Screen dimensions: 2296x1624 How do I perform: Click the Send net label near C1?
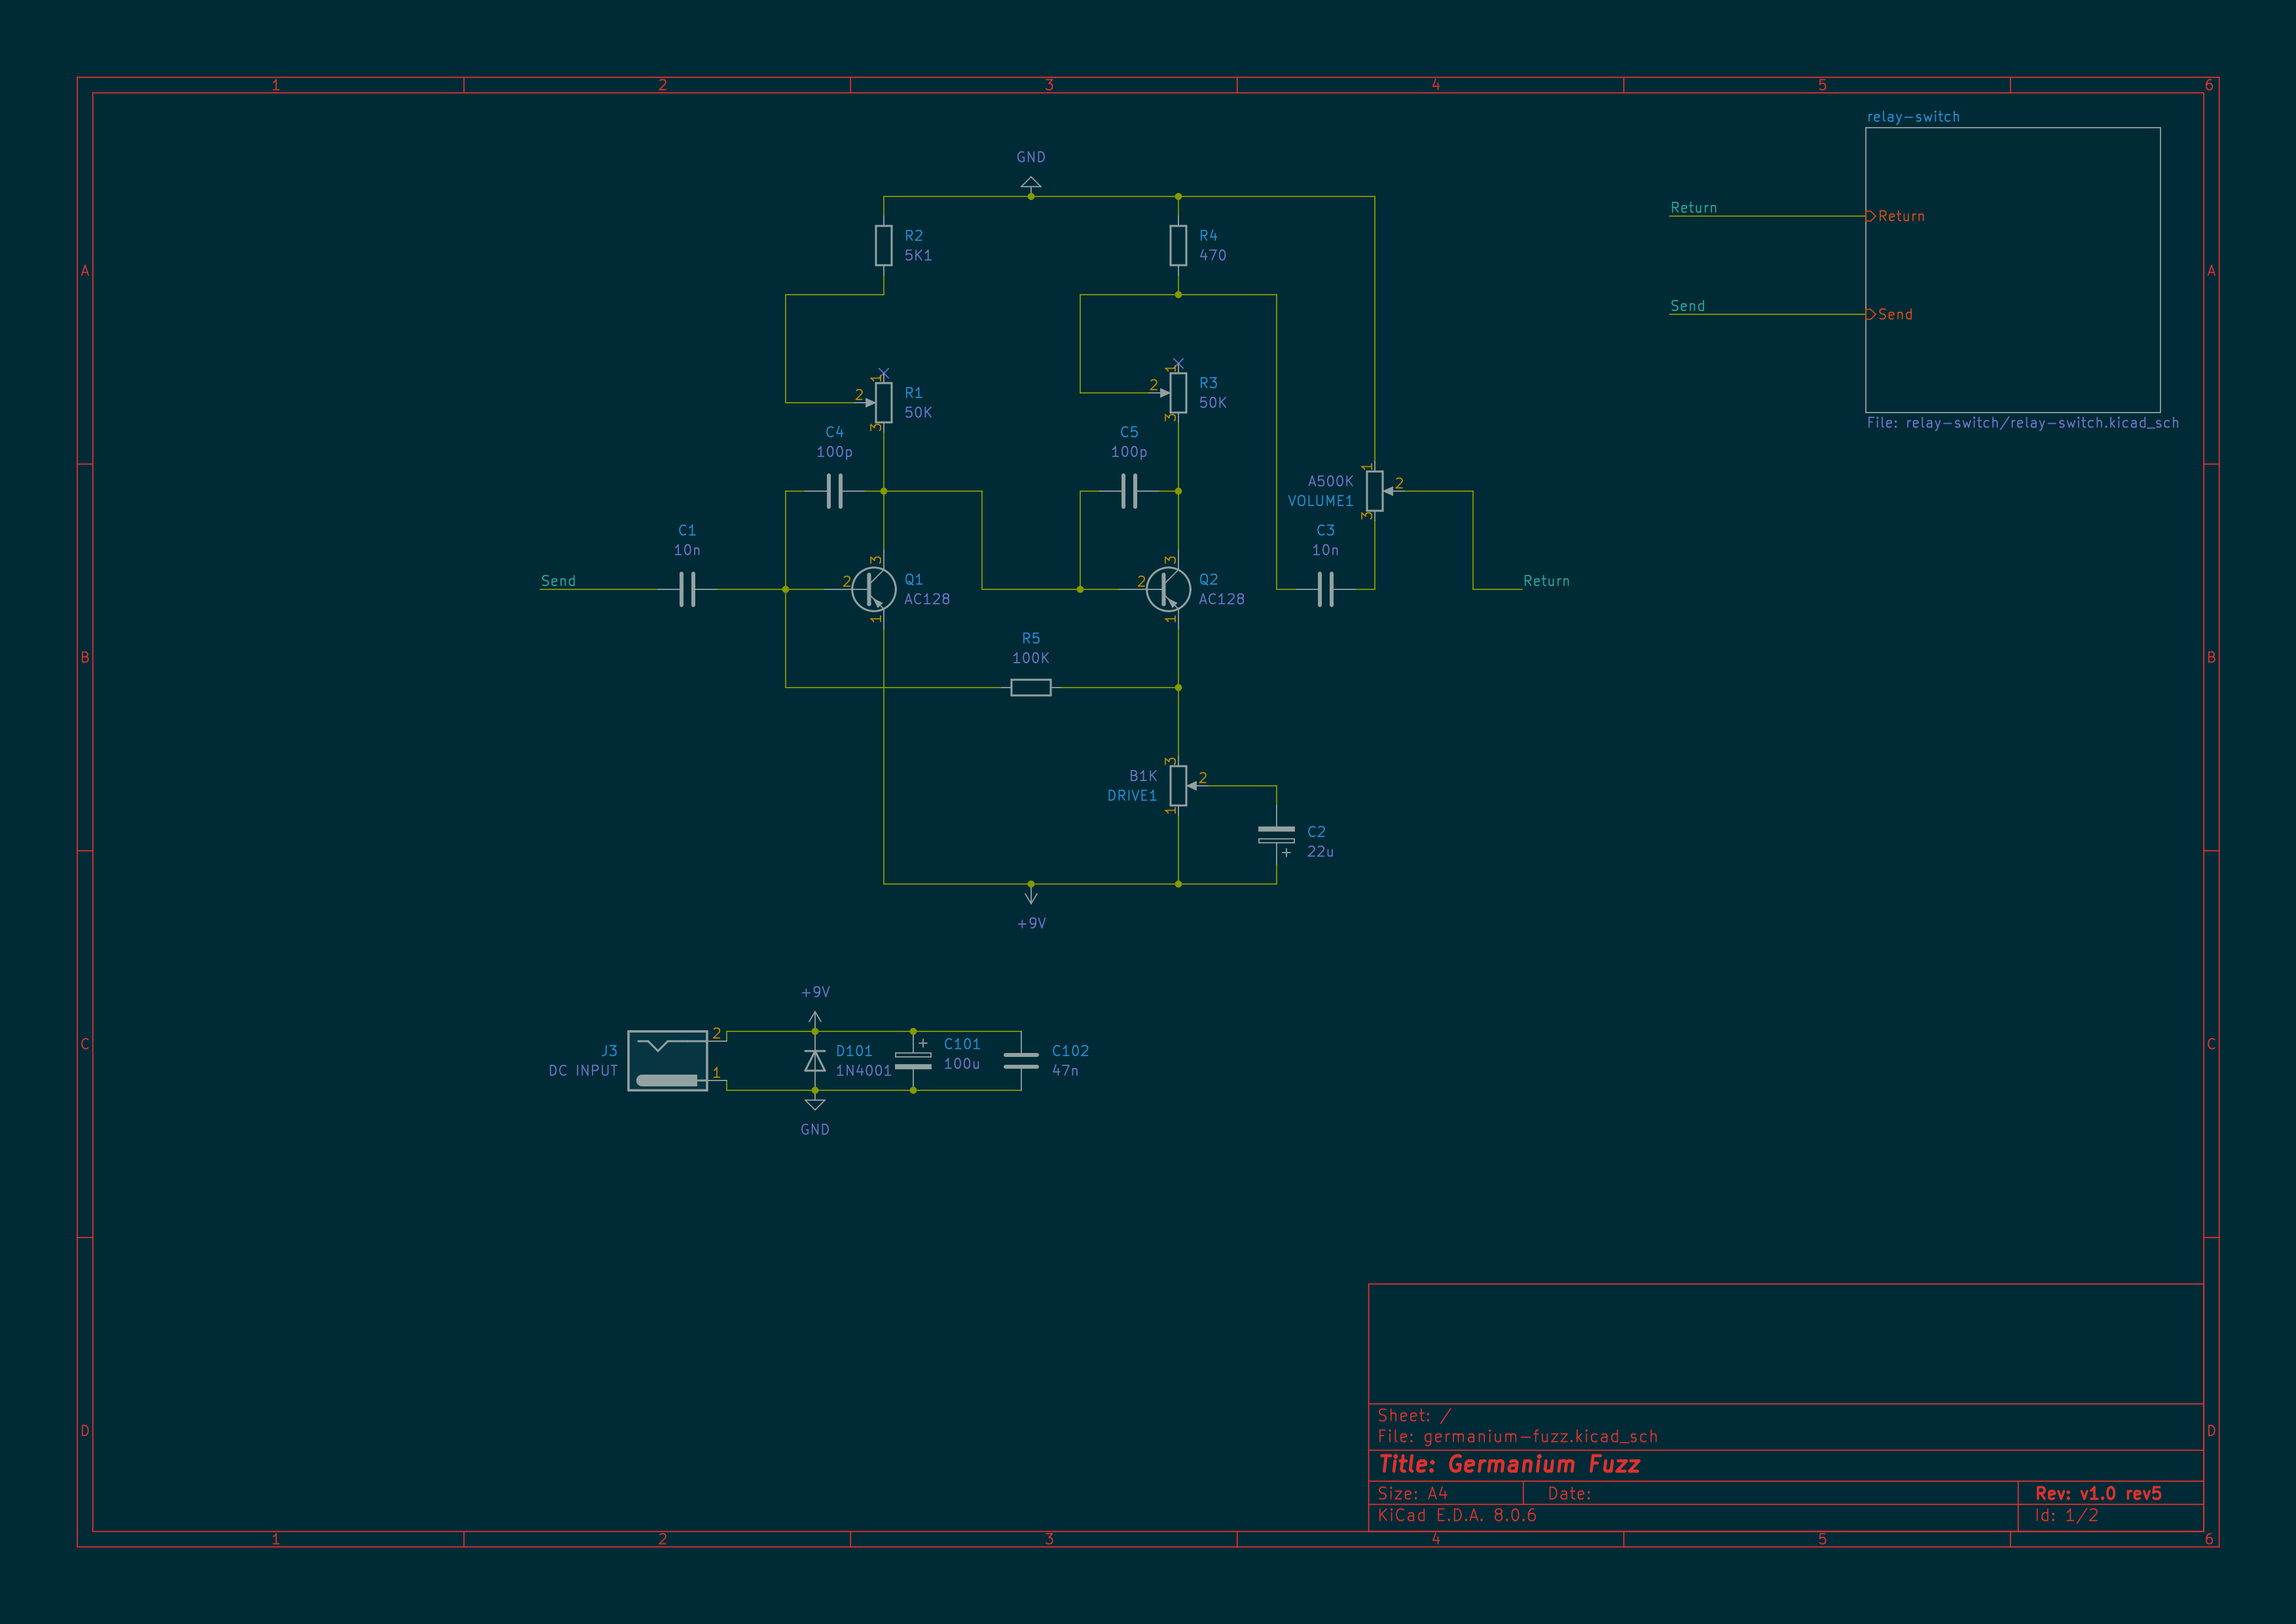[x=558, y=581]
